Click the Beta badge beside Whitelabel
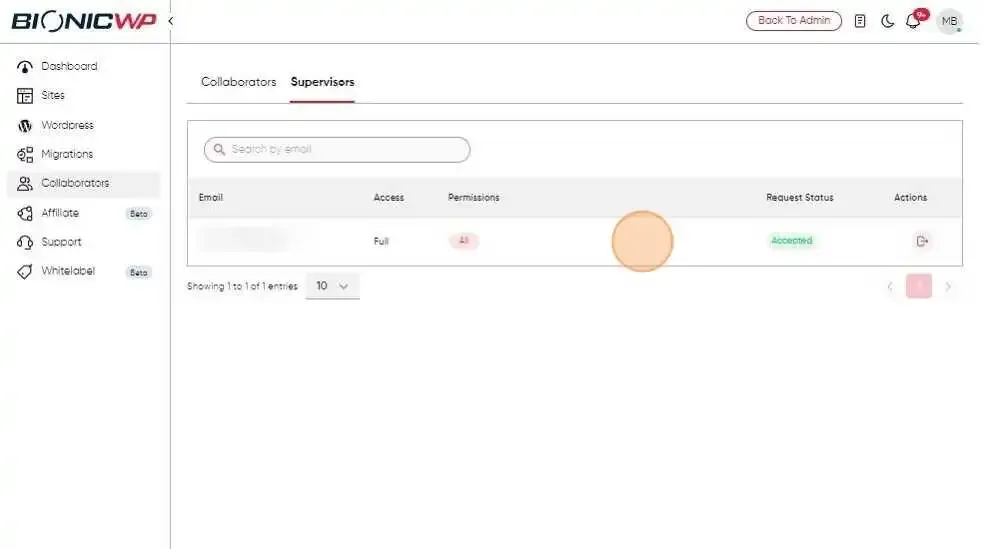This screenshot has height=549, width=984. coord(139,272)
